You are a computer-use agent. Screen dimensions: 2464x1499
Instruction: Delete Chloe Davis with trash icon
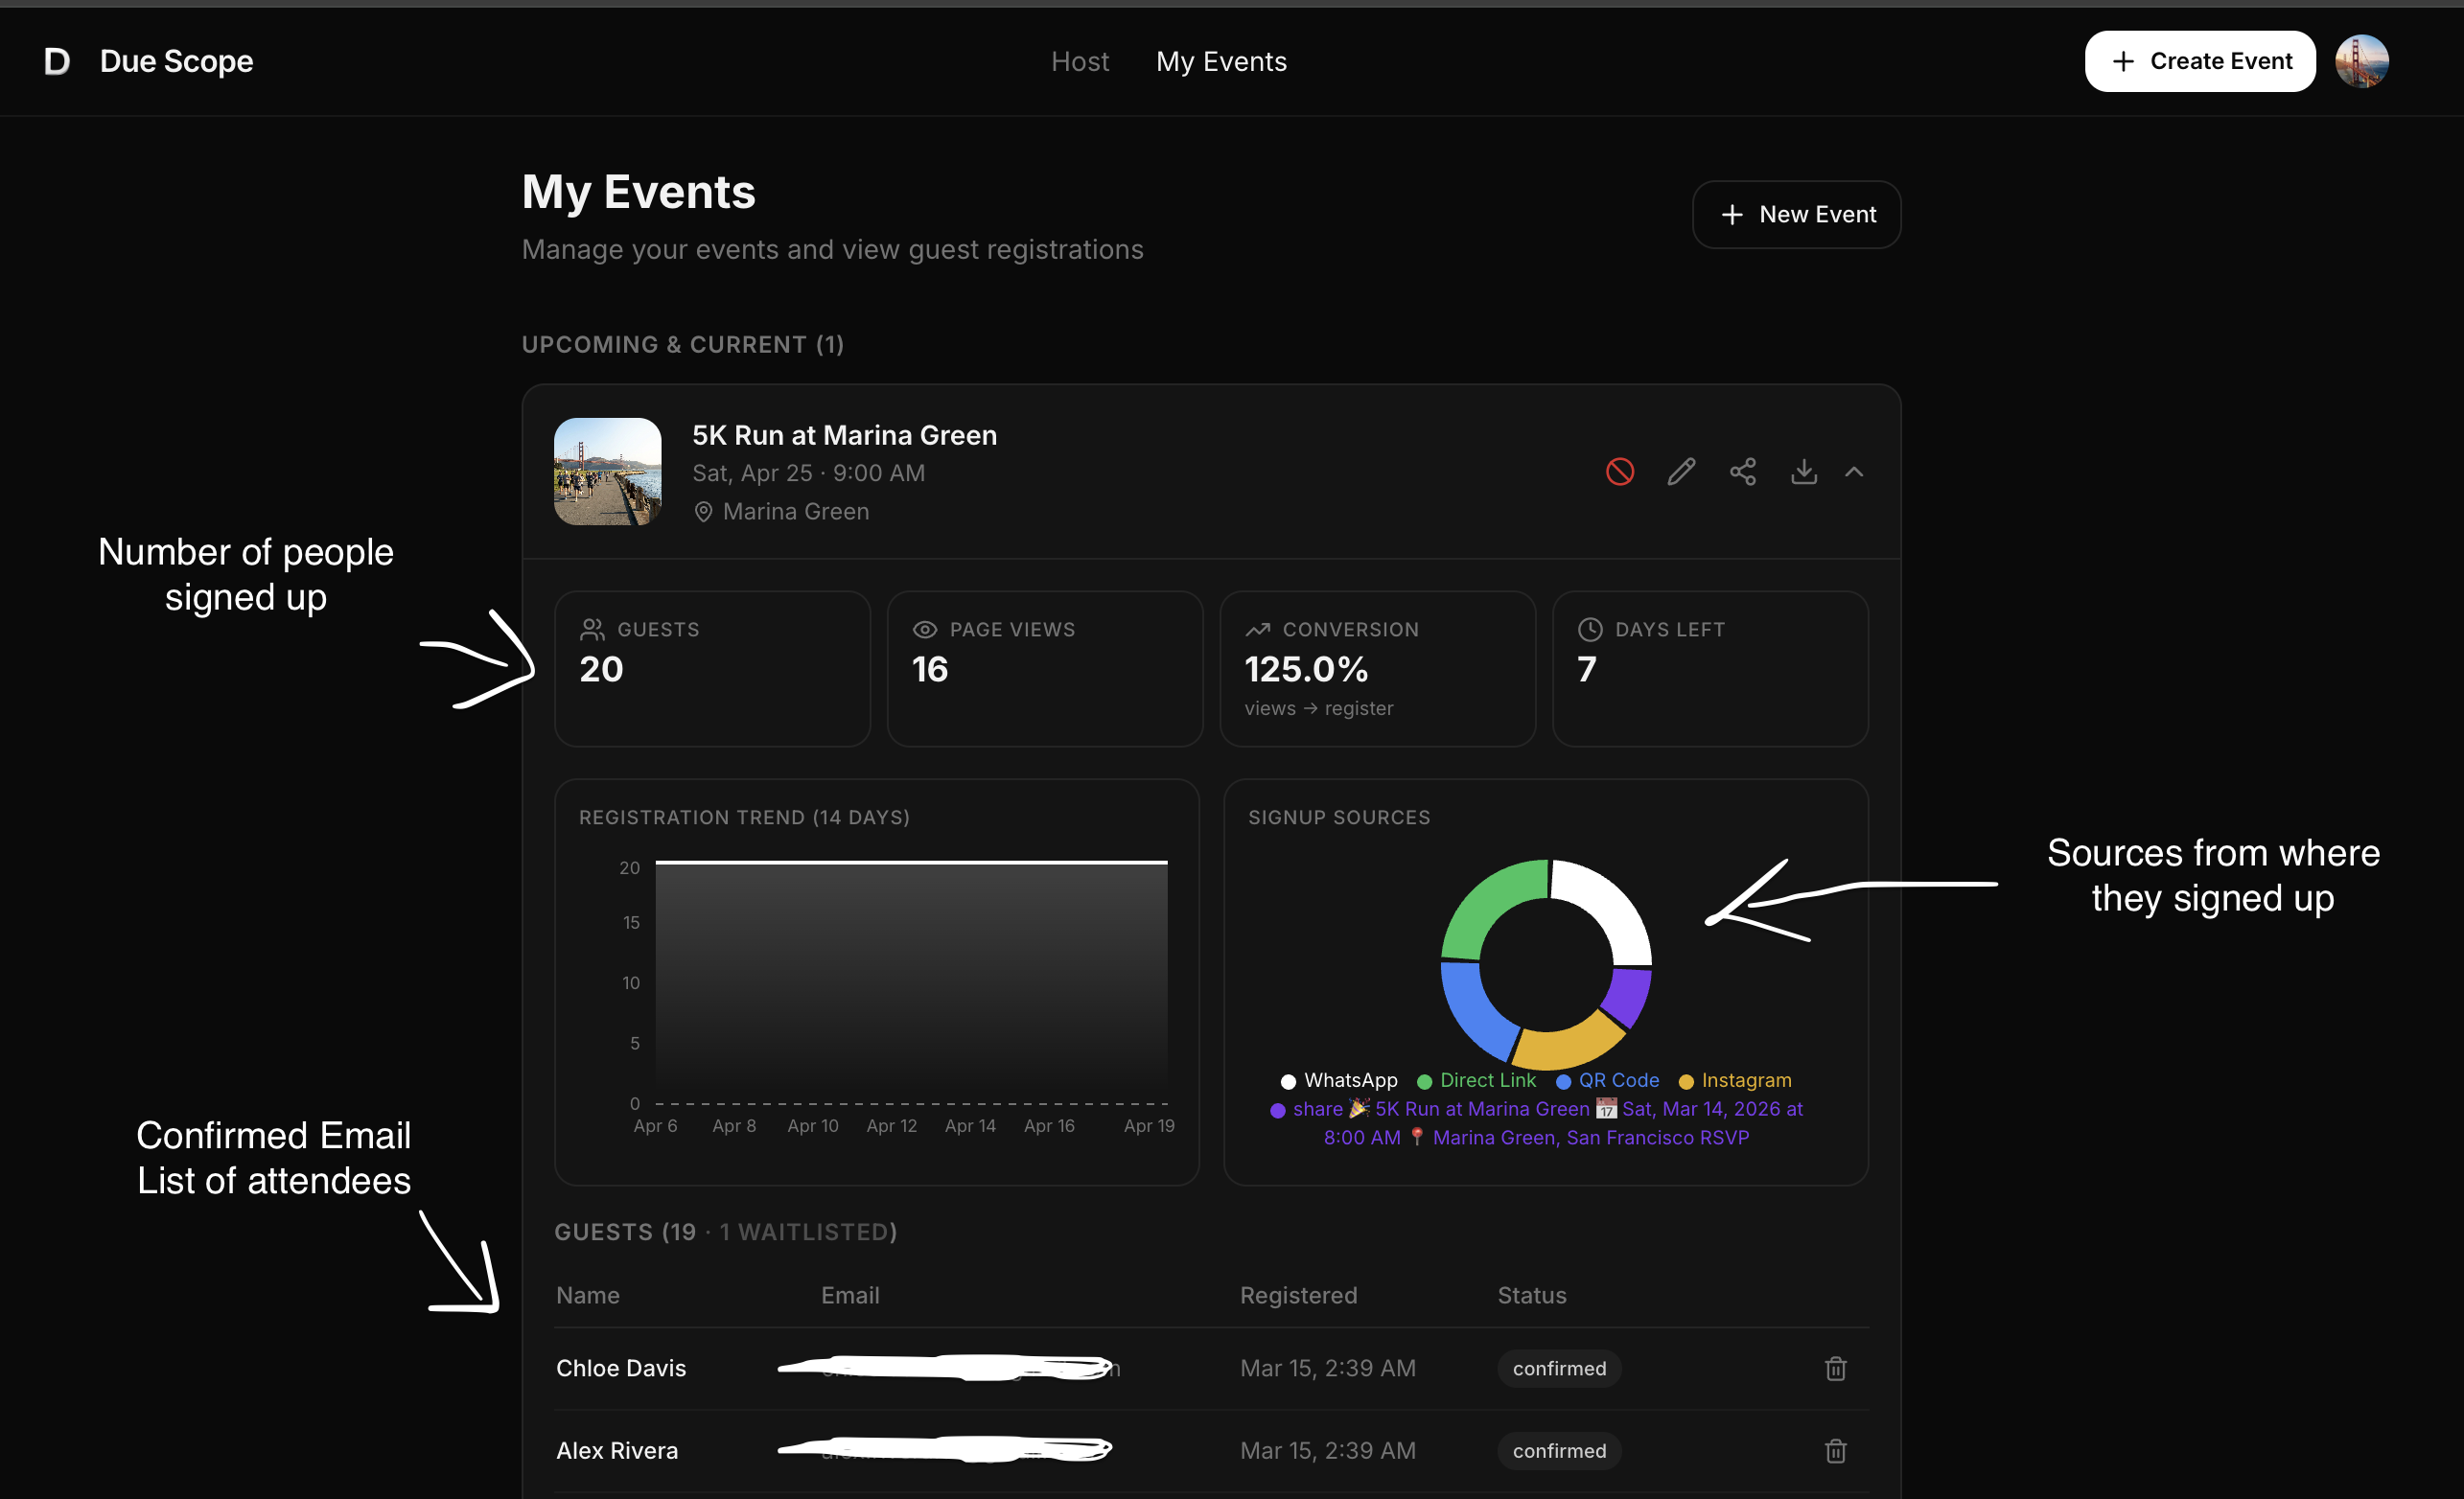tap(1835, 1368)
